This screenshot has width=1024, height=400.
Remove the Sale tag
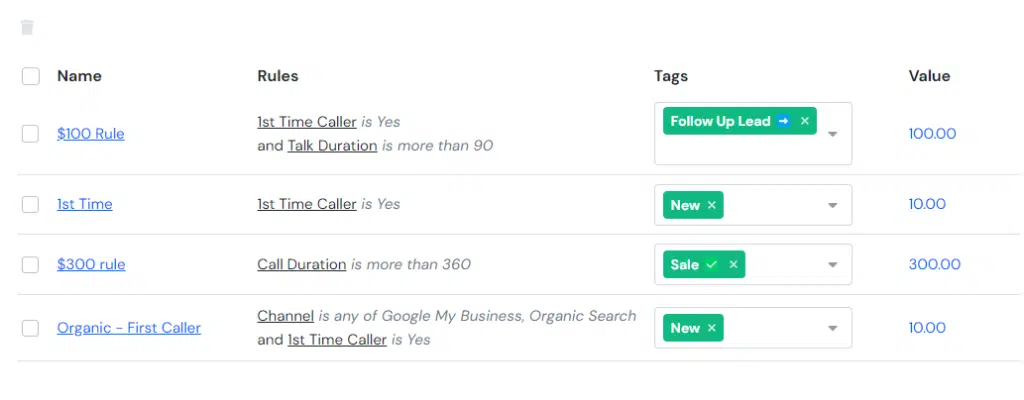click(733, 265)
